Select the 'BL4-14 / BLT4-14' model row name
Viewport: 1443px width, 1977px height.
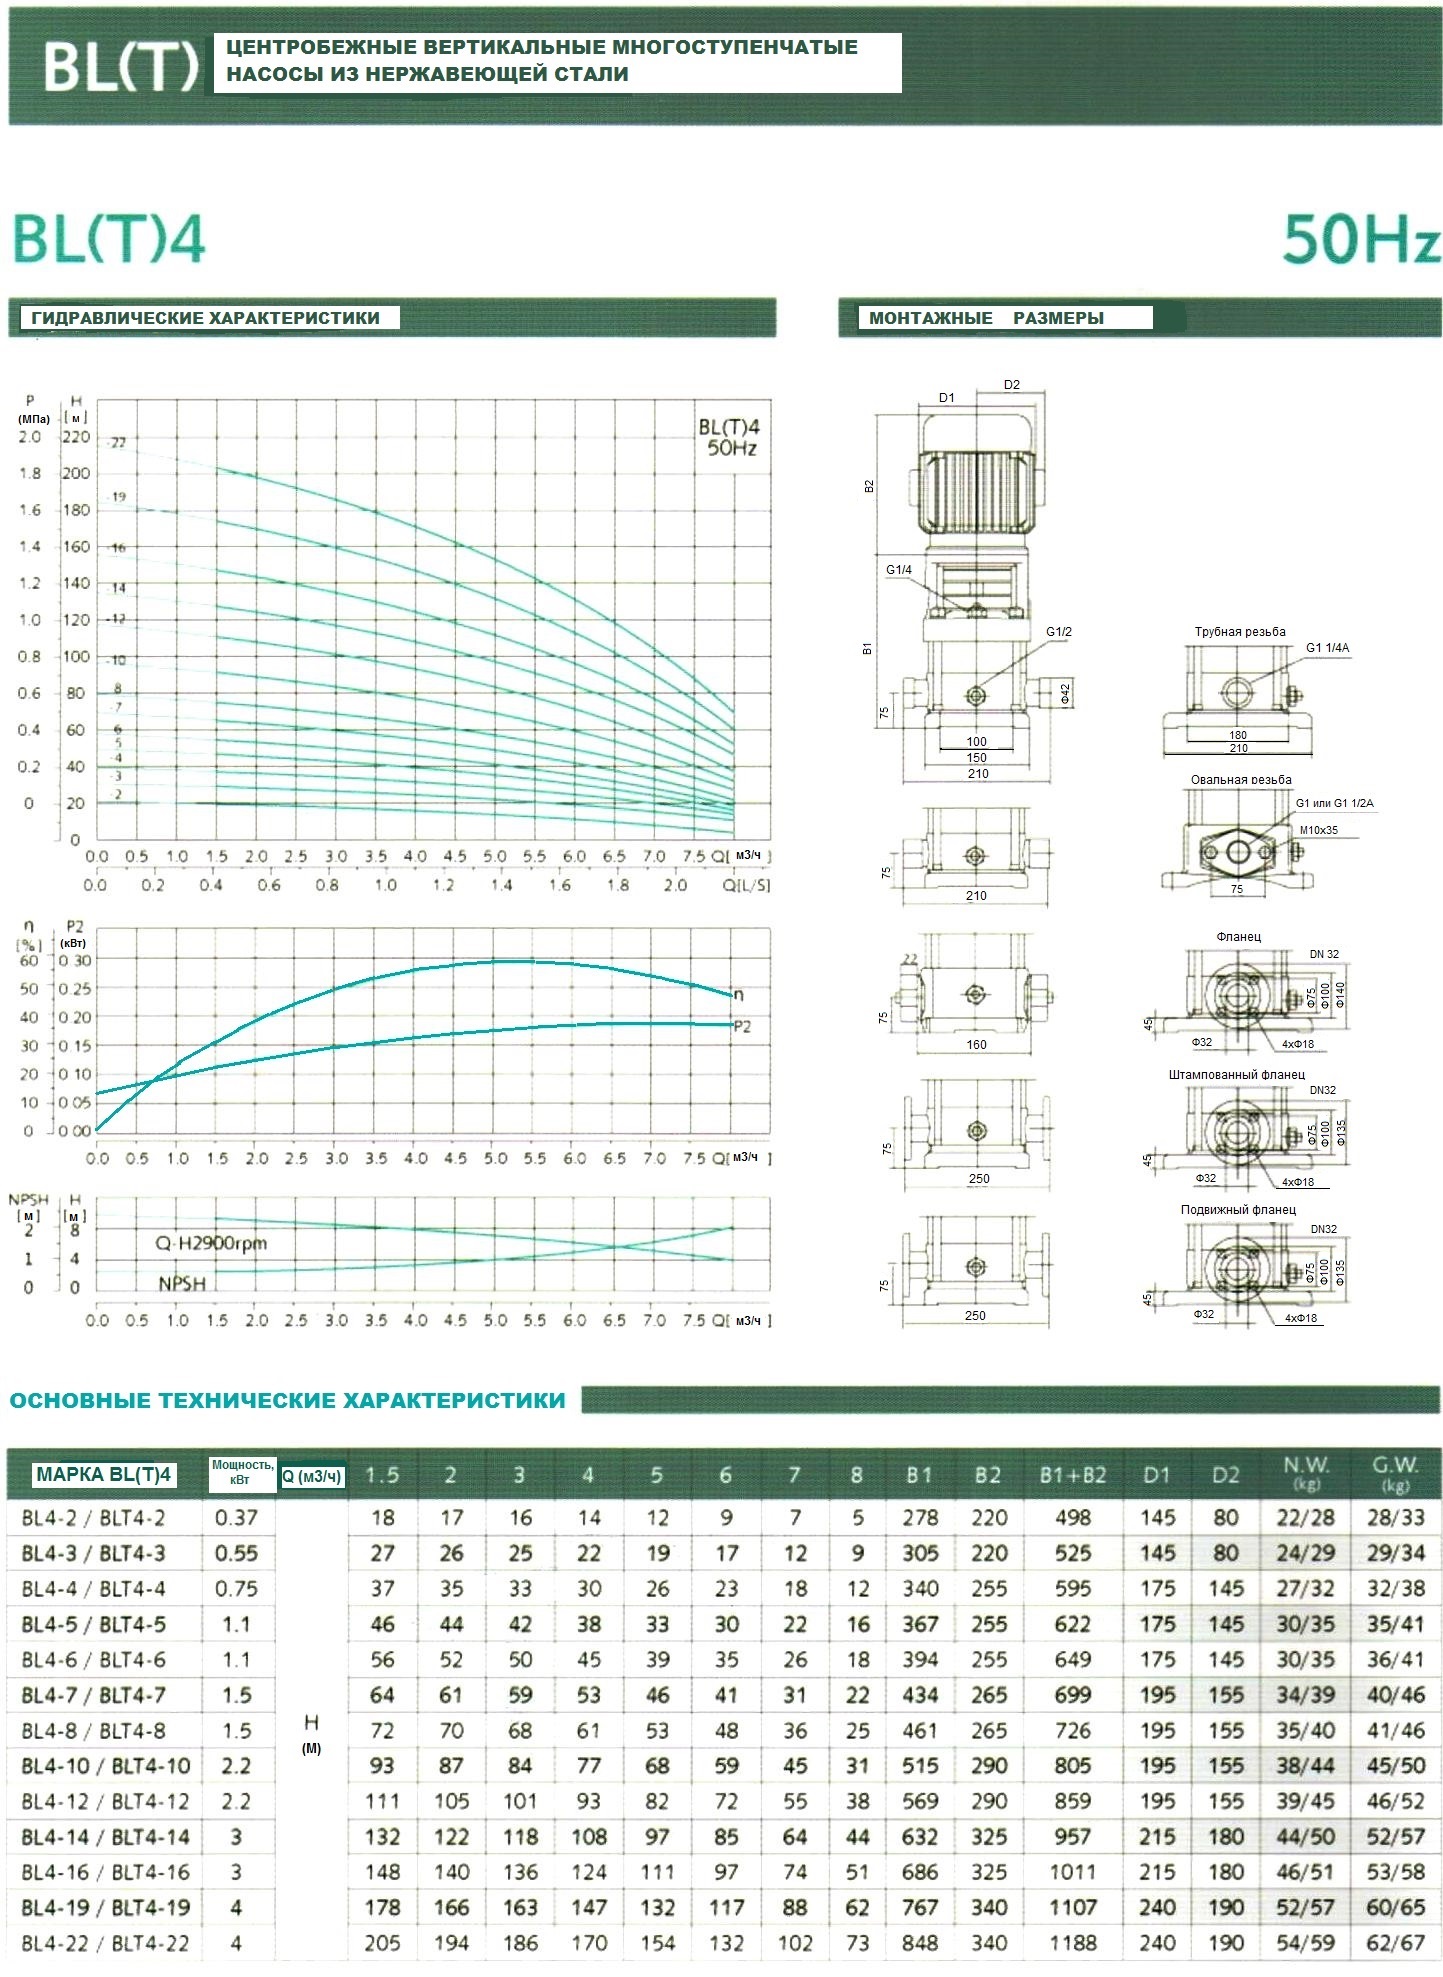tap(105, 1837)
